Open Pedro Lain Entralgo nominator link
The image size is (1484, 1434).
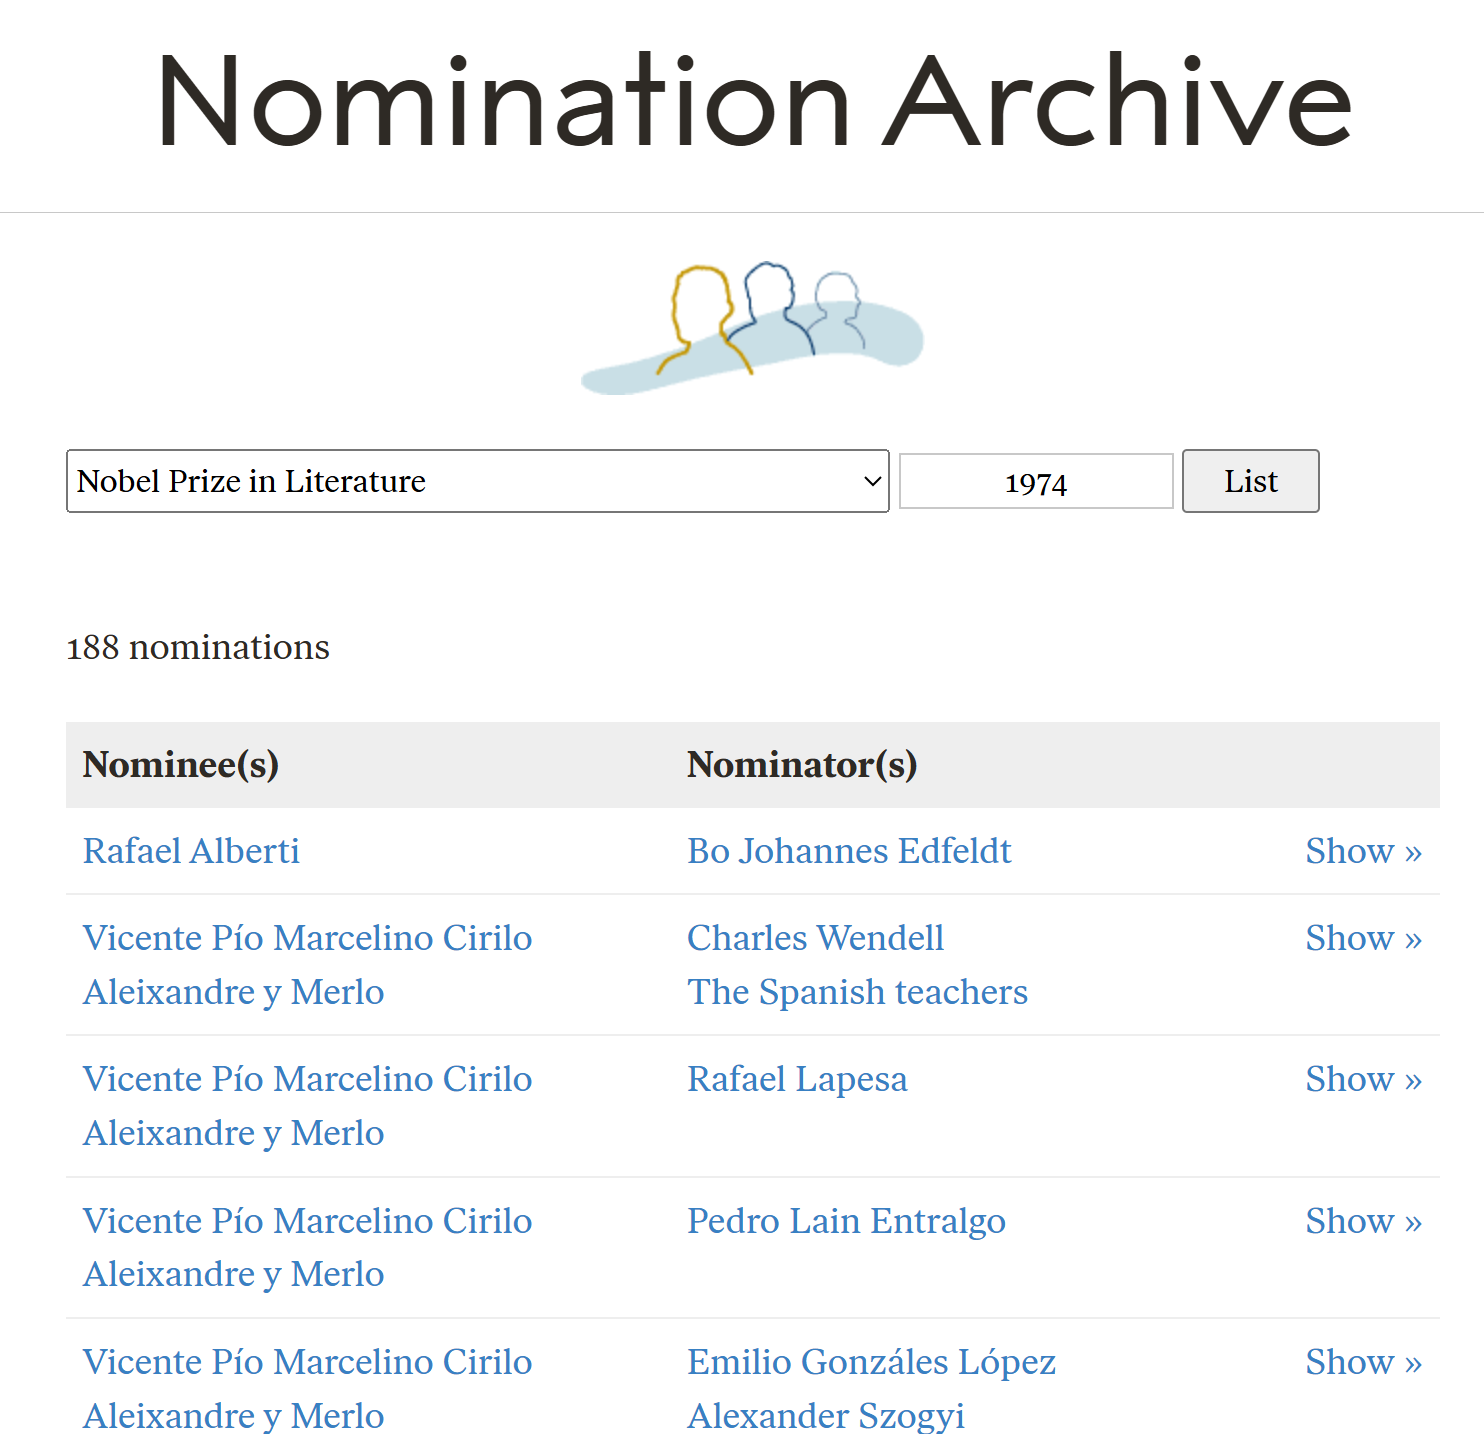point(846,1221)
